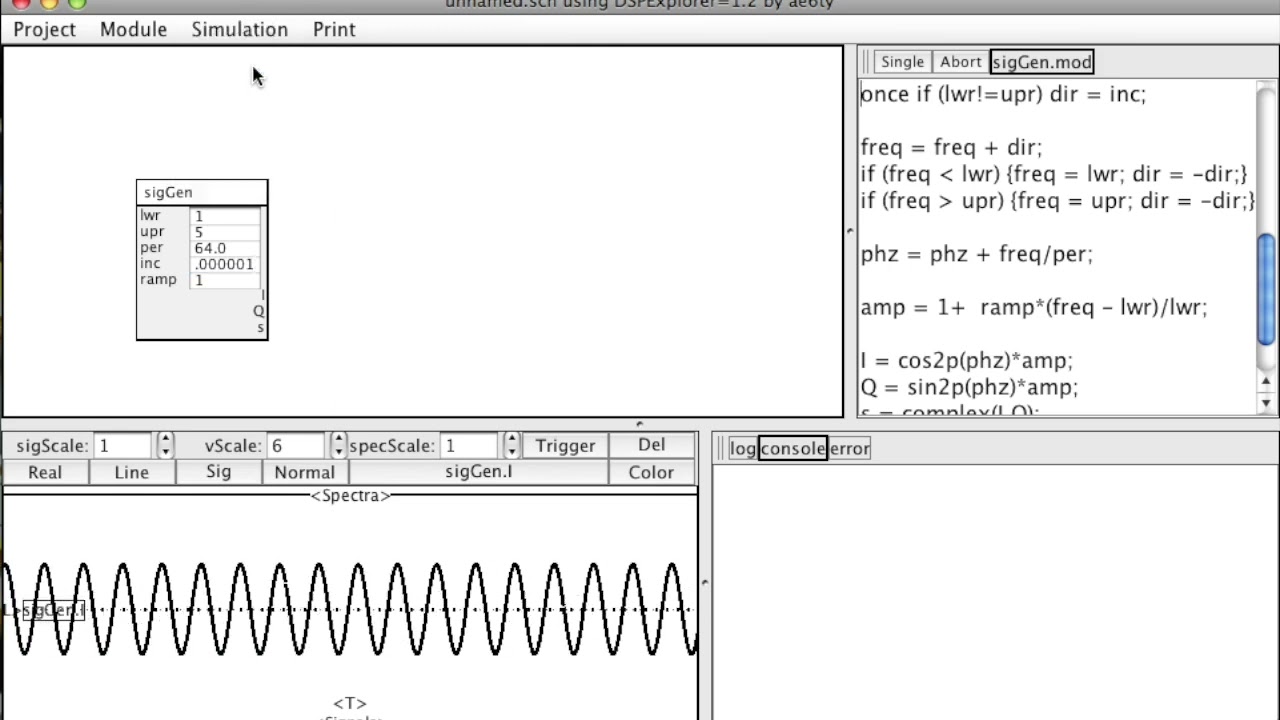Toggle the Real display mode button
1280x720 pixels.
(x=45, y=472)
